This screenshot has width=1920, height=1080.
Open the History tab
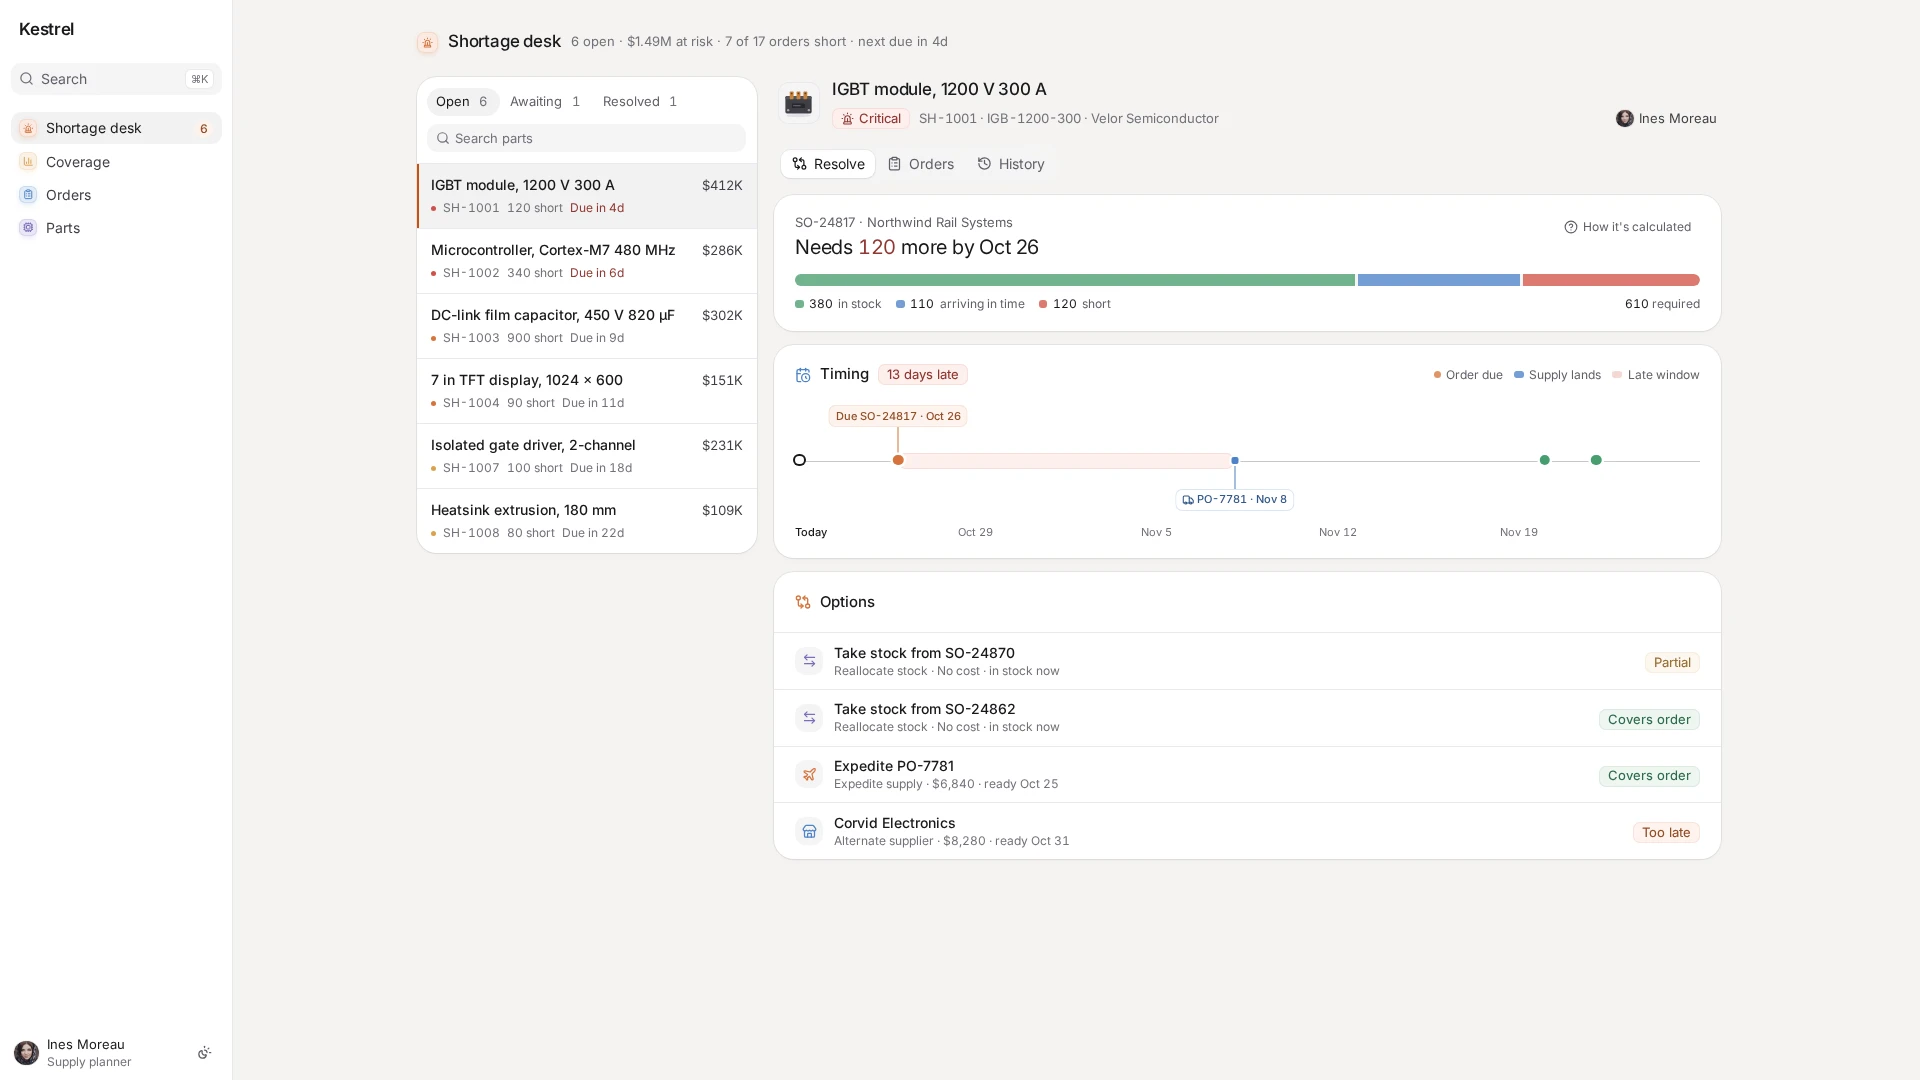tap(1011, 164)
